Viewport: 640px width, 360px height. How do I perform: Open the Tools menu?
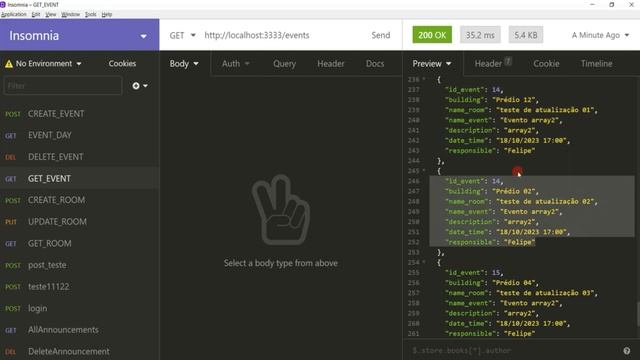click(91, 14)
